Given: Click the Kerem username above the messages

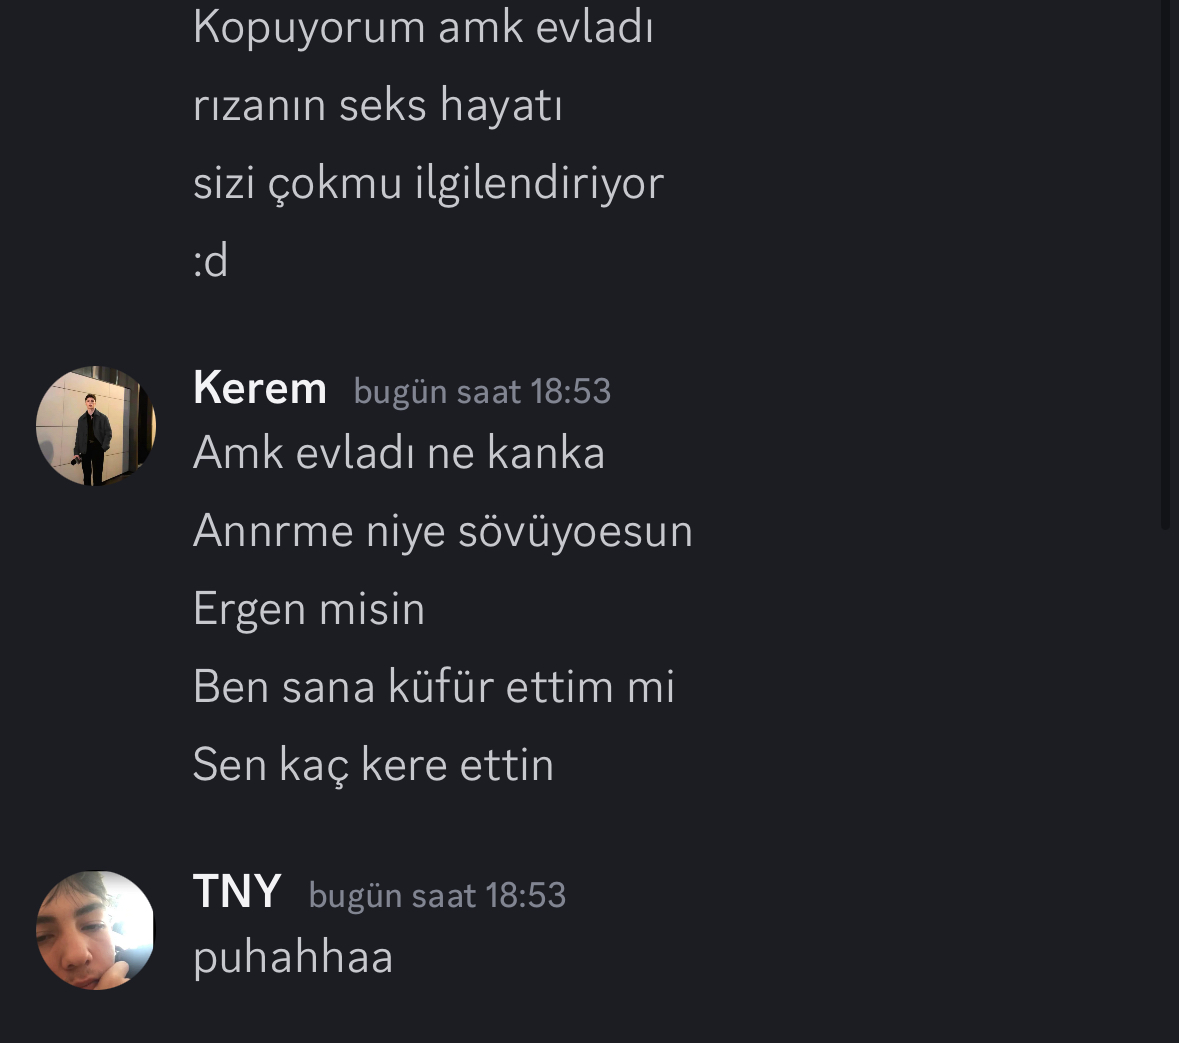Looking at the screenshot, I should point(259,389).
